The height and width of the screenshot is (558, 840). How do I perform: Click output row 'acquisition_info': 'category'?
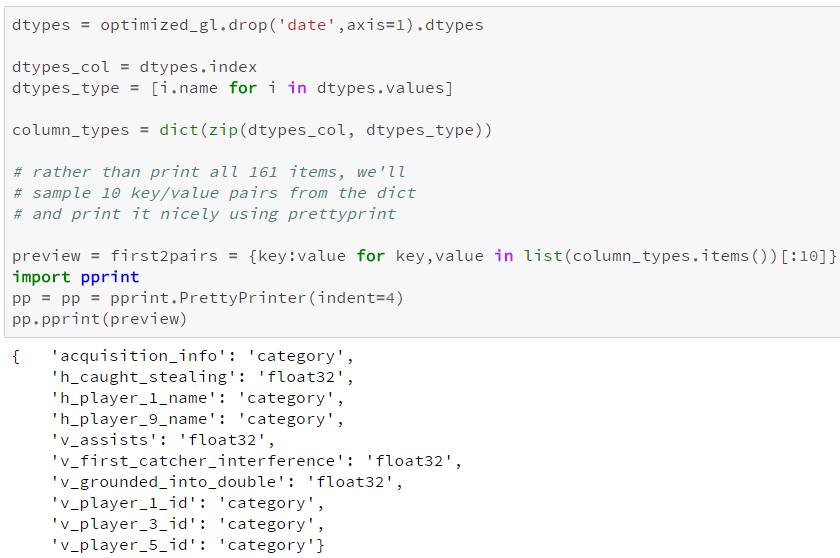pyautogui.click(x=202, y=356)
